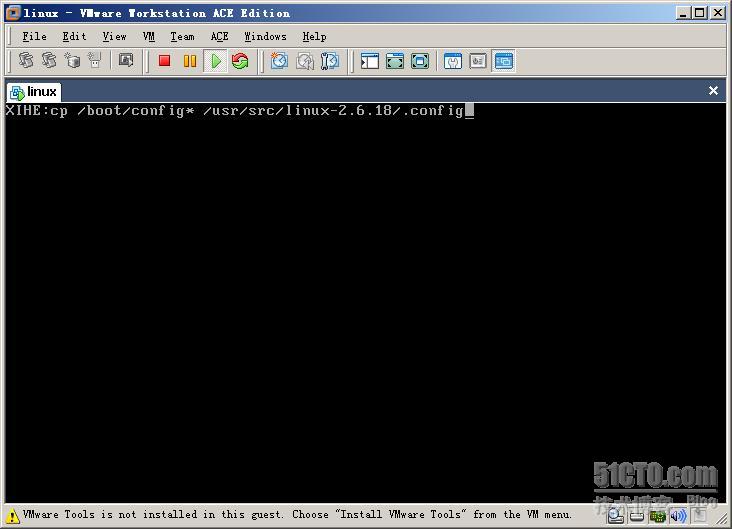Open the Windows menu

click(x=265, y=36)
